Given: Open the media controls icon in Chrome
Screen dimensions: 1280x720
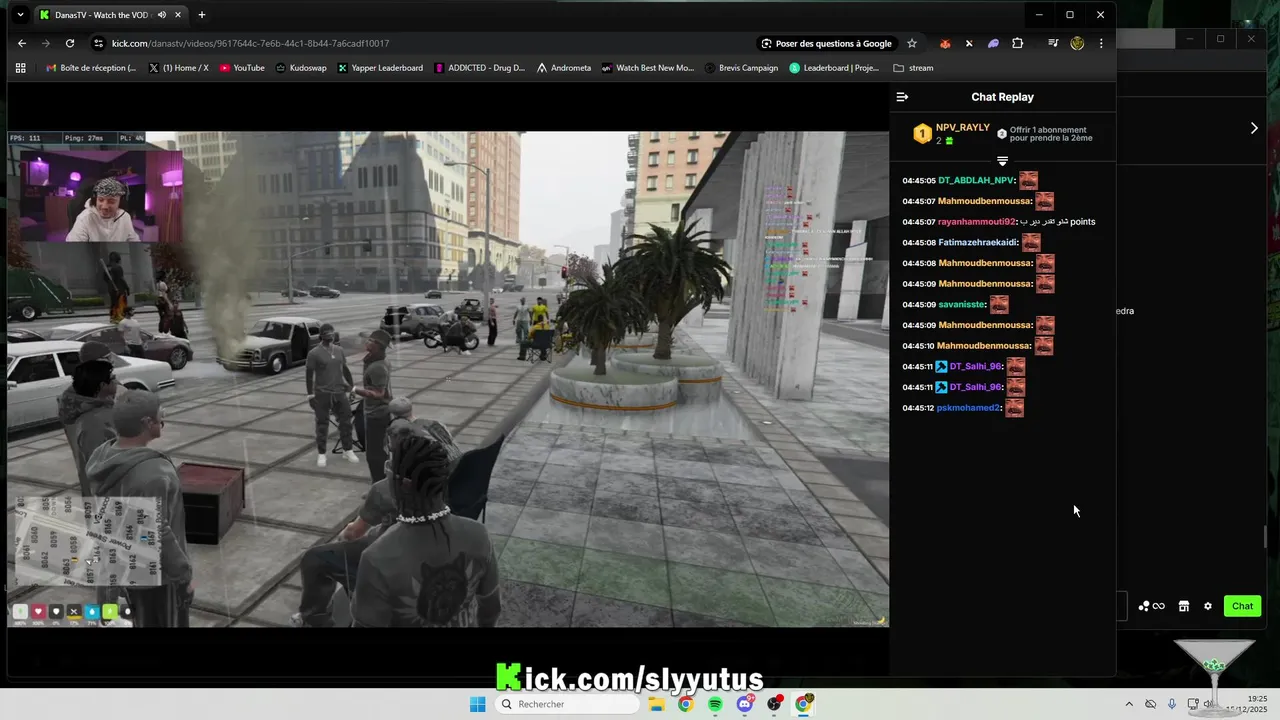Looking at the screenshot, I should pyautogui.click(x=1053, y=43).
